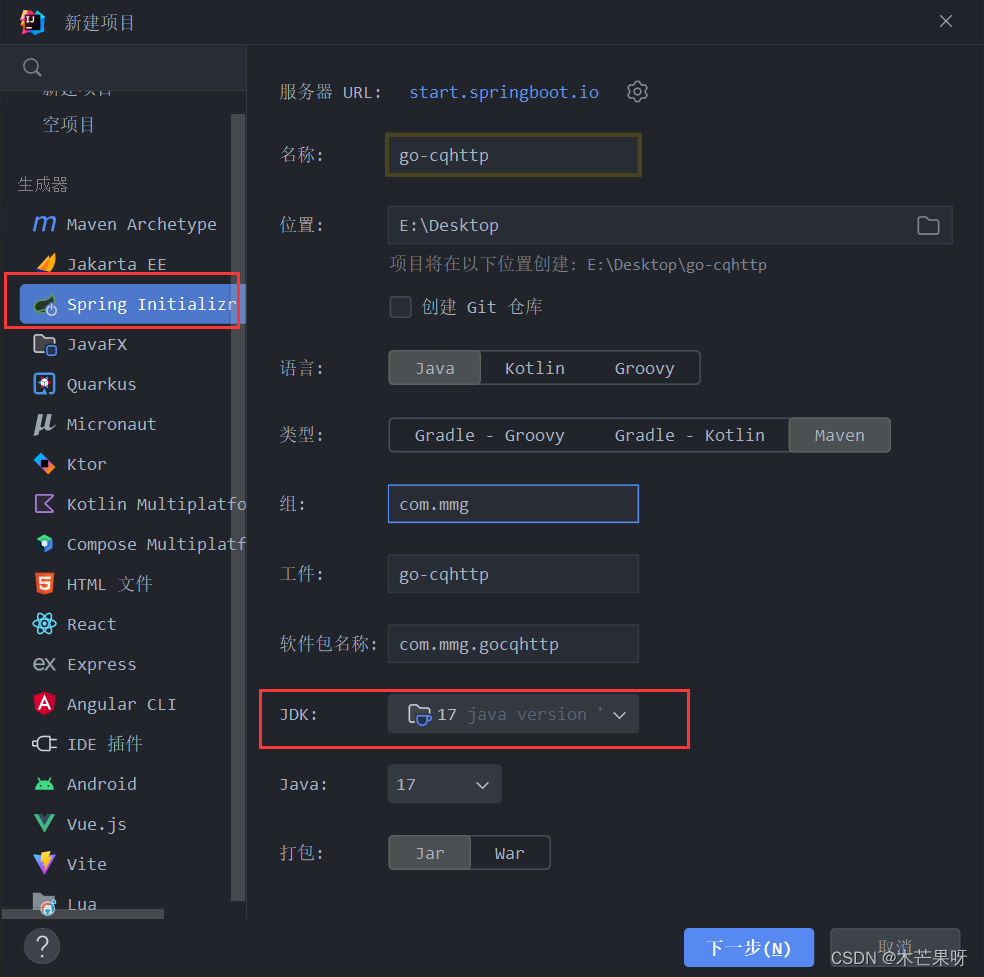Click the 位置 field showing E:\Desktop
984x977 pixels.
[670, 225]
